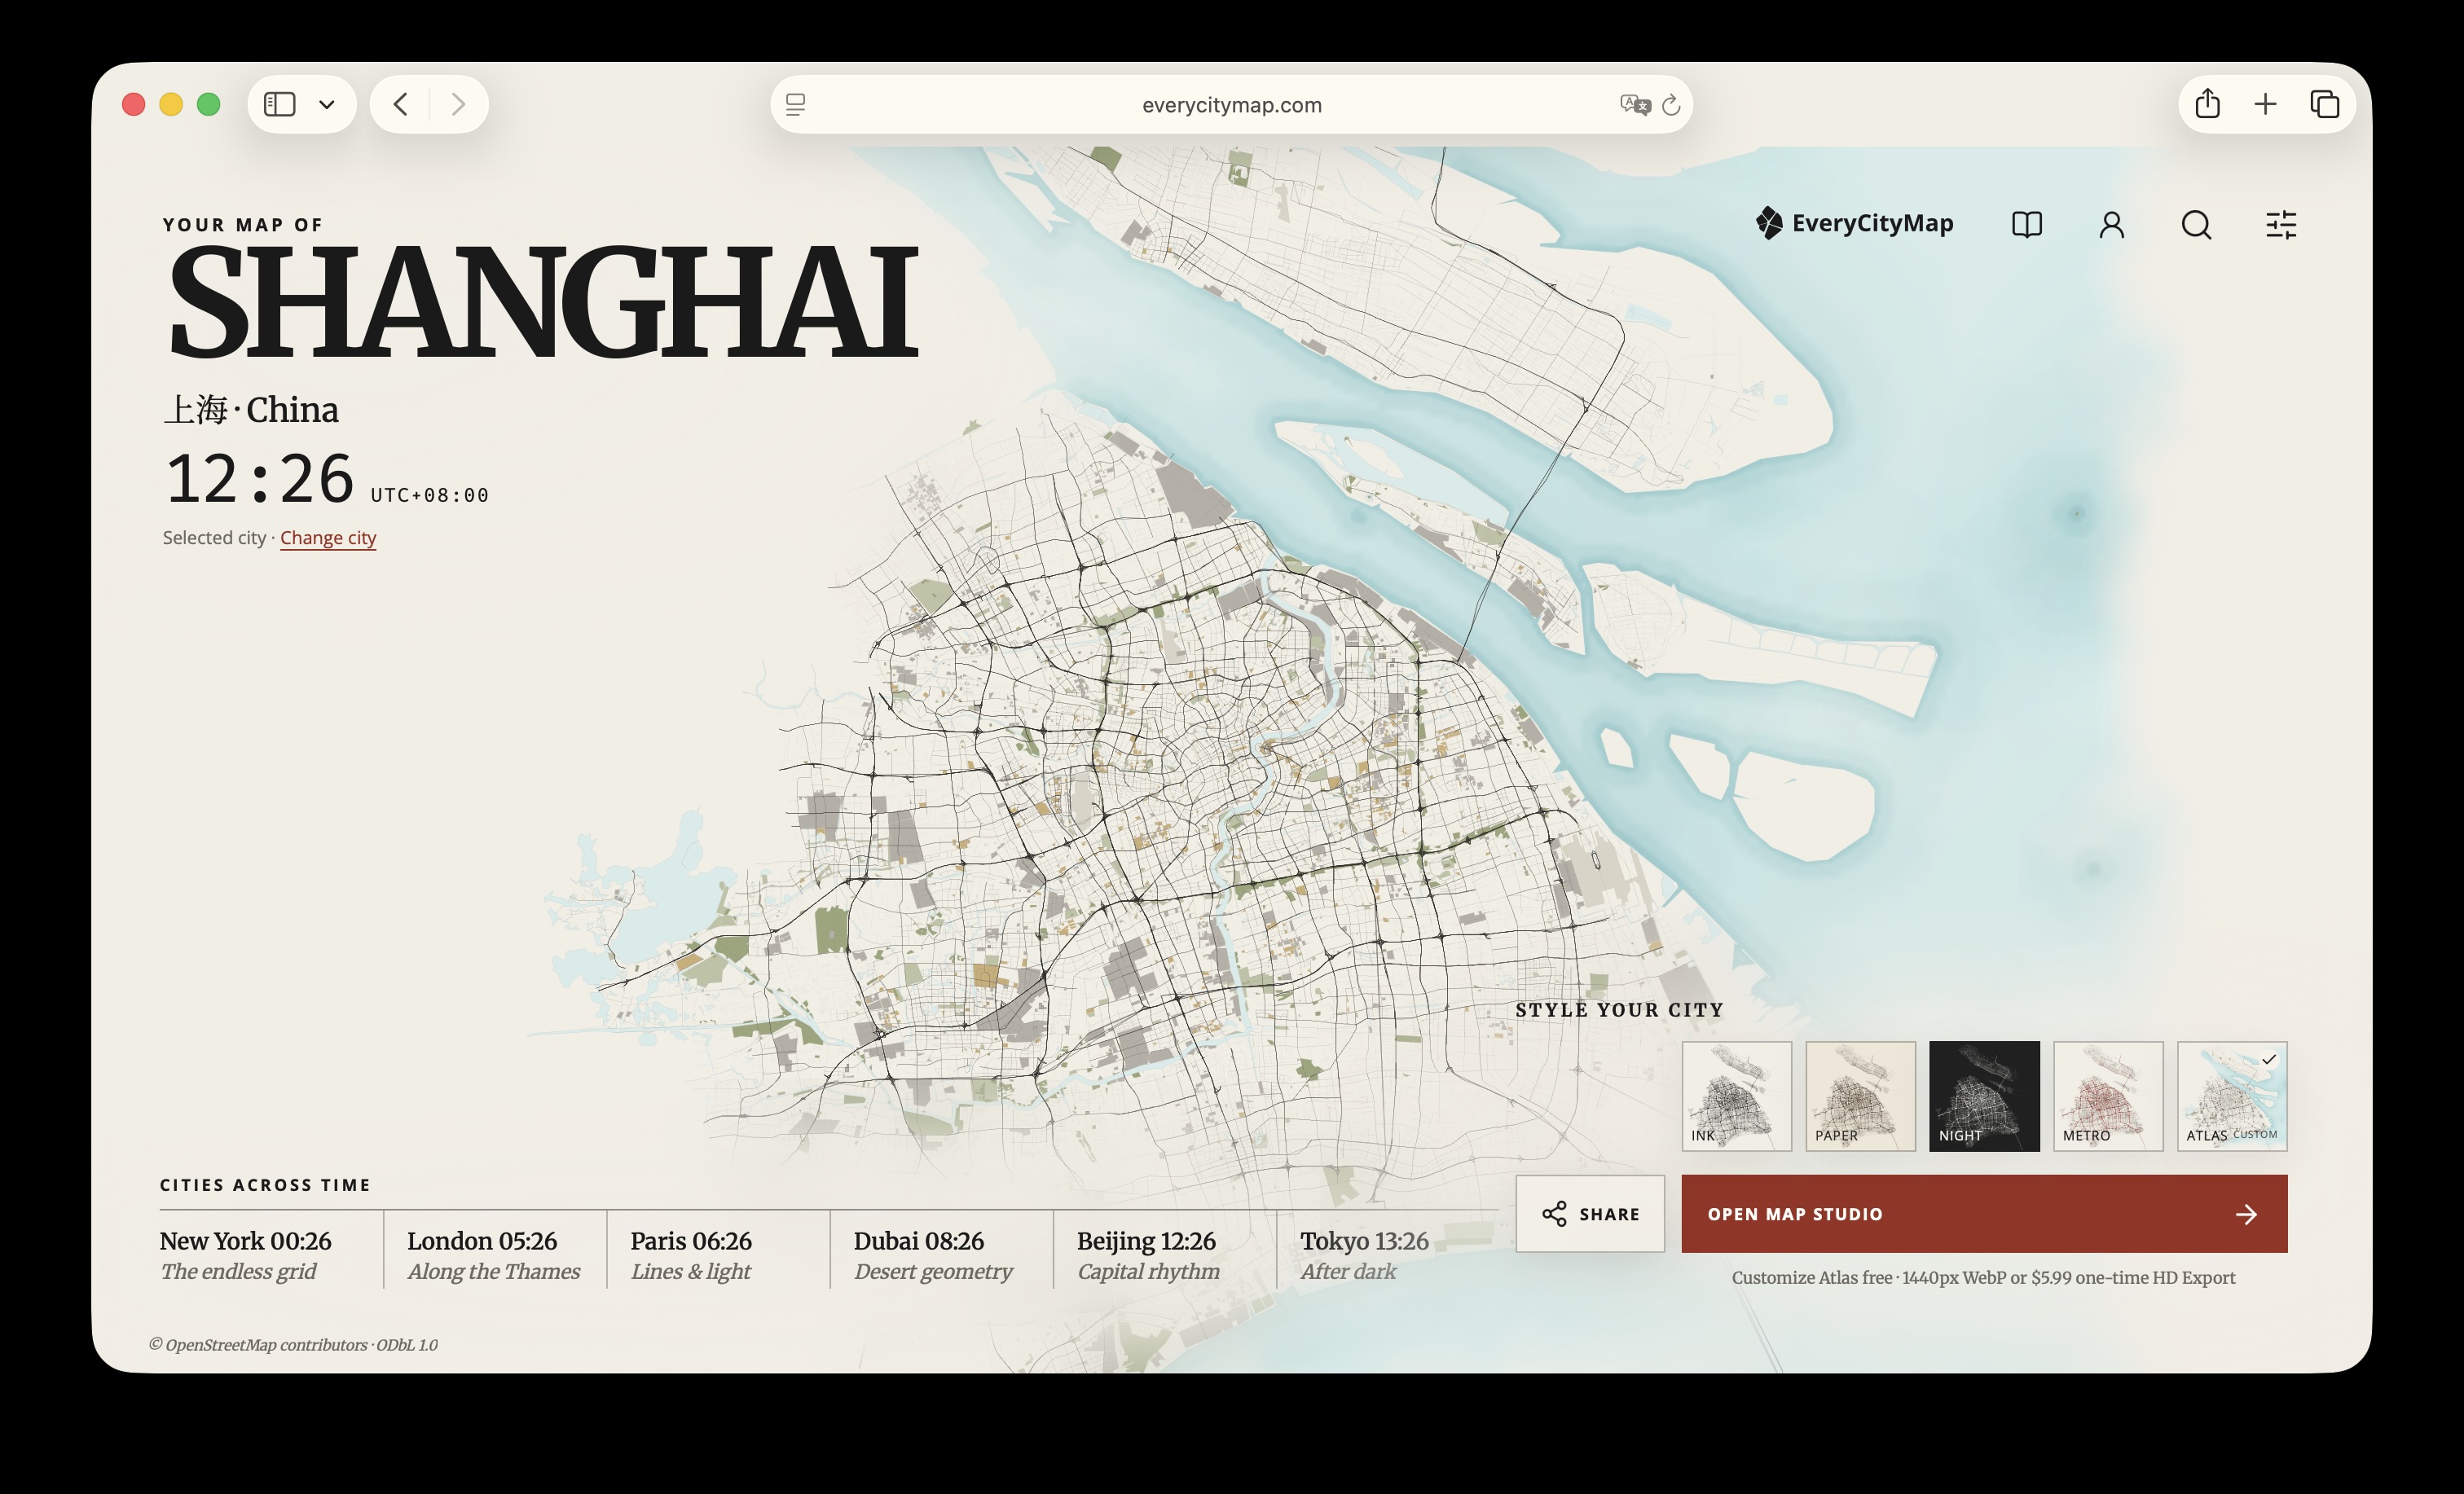Minimize window with the yellow button
The height and width of the screenshot is (1494, 2464).
coord(171,104)
